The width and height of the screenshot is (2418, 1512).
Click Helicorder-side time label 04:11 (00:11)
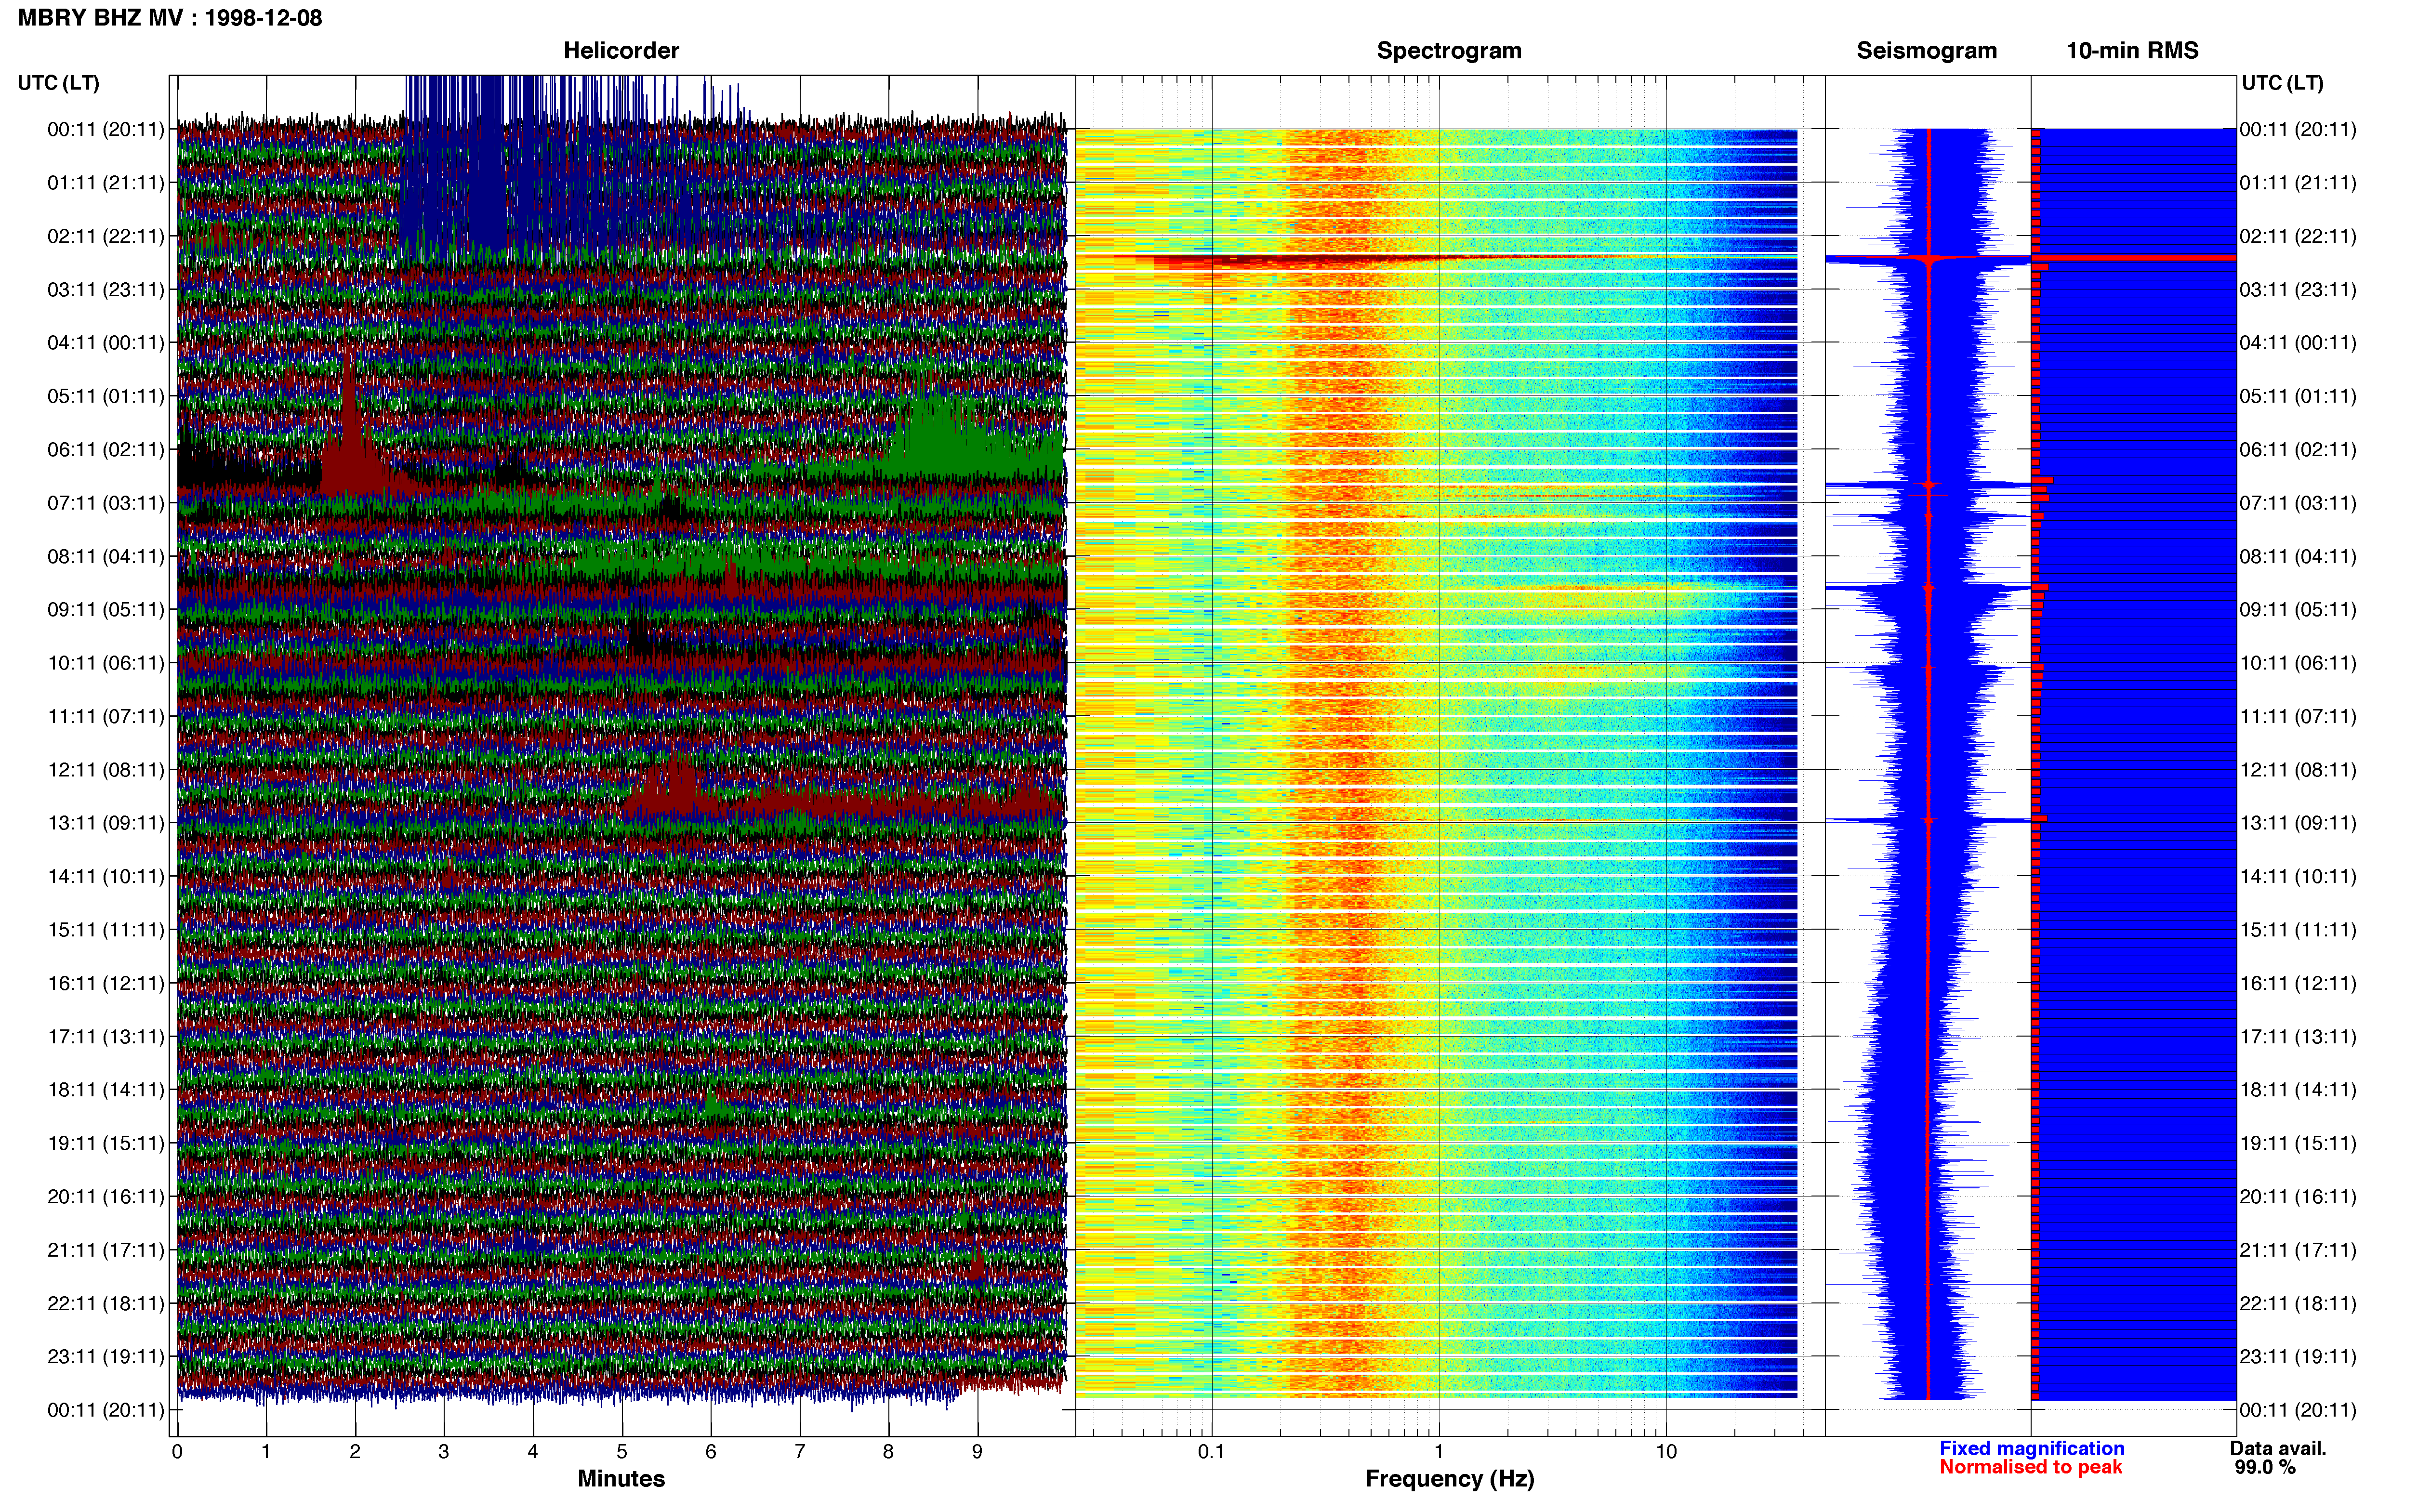pos(106,343)
